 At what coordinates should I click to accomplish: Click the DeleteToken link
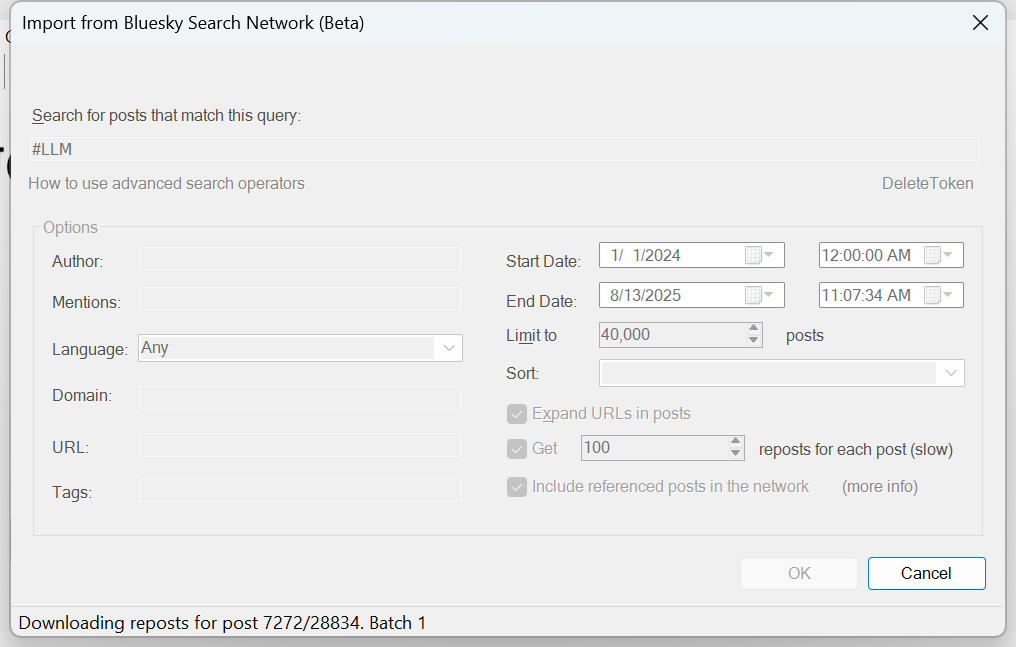pyautogui.click(x=927, y=183)
